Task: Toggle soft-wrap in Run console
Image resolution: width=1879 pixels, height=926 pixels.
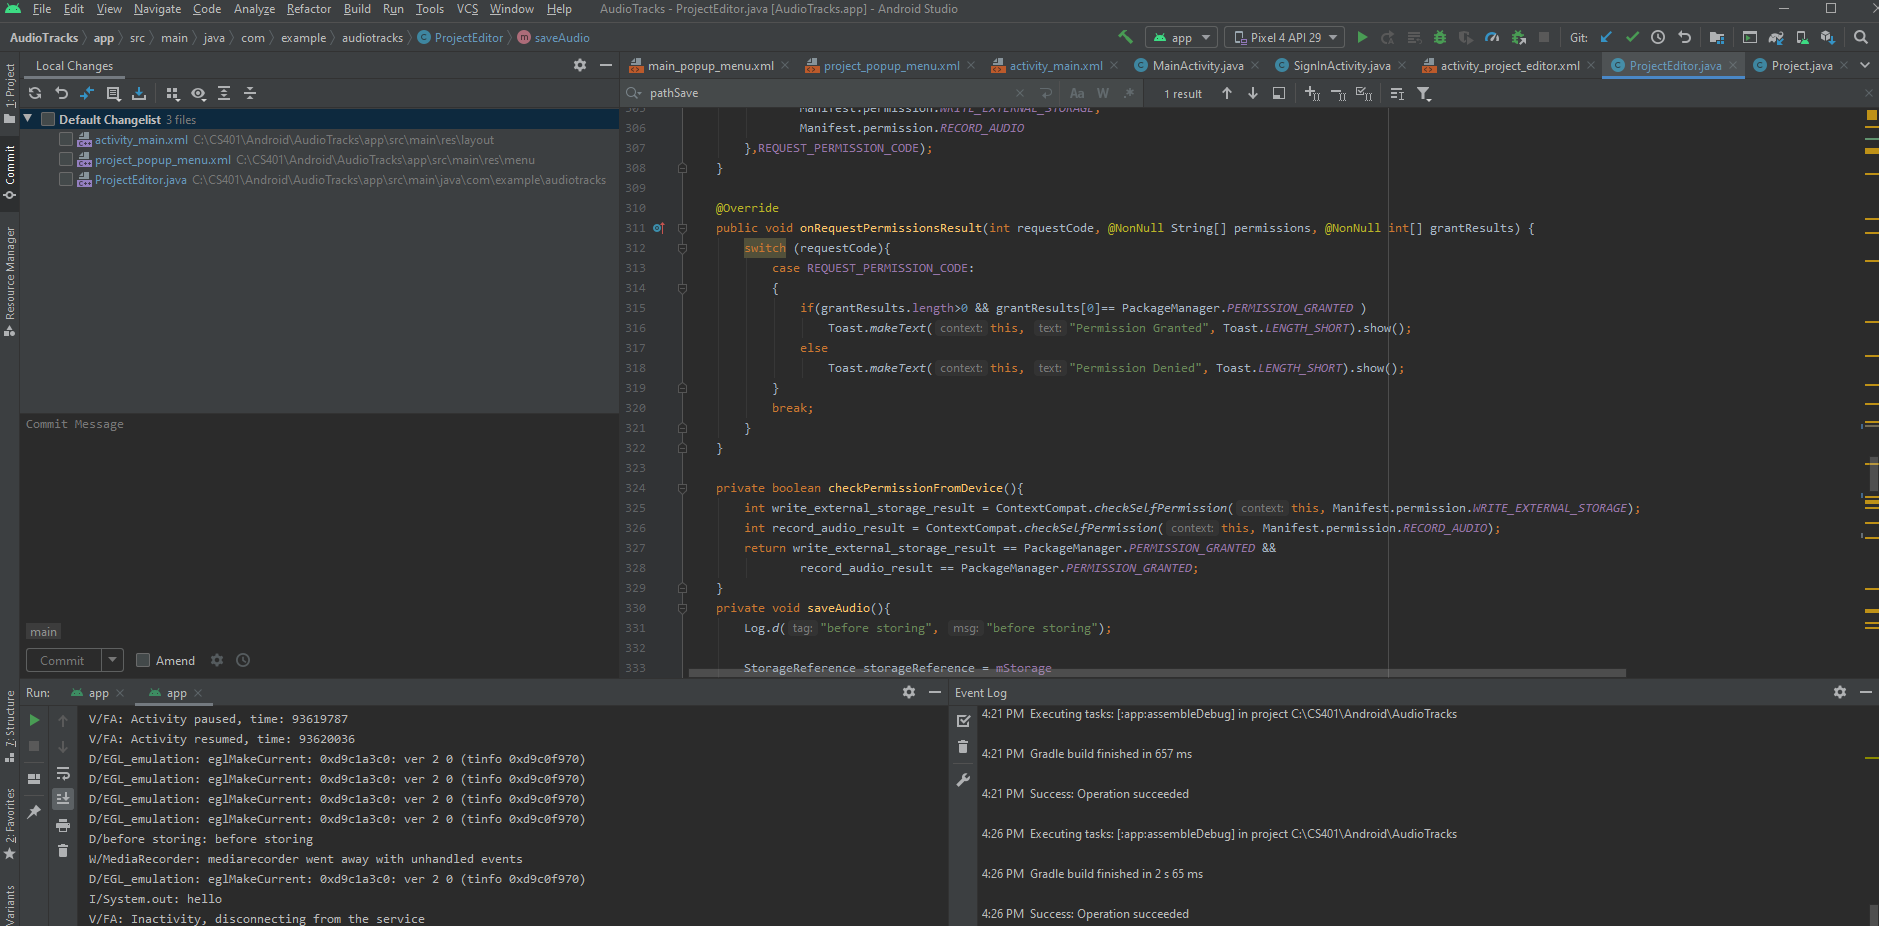Action: [63, 773]
